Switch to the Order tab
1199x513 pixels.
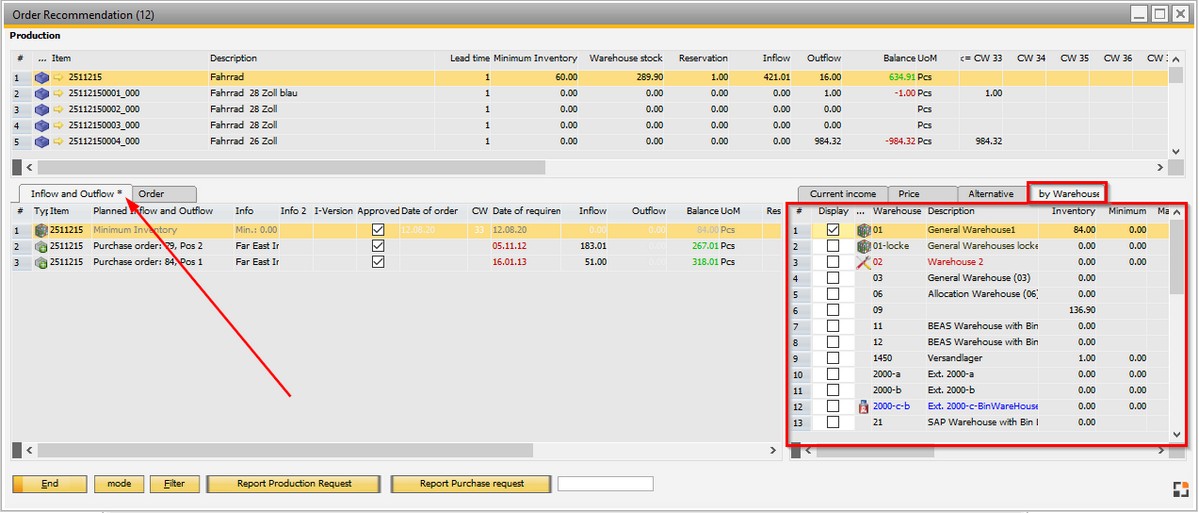164,194
